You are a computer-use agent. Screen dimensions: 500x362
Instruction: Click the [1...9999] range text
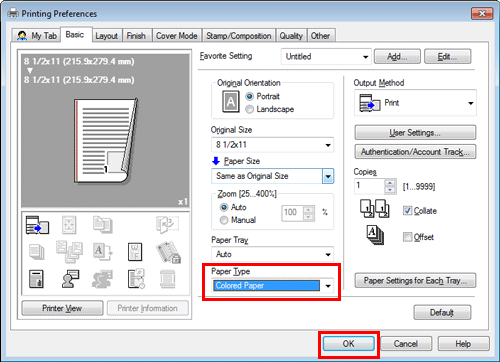tap(419, 187)
